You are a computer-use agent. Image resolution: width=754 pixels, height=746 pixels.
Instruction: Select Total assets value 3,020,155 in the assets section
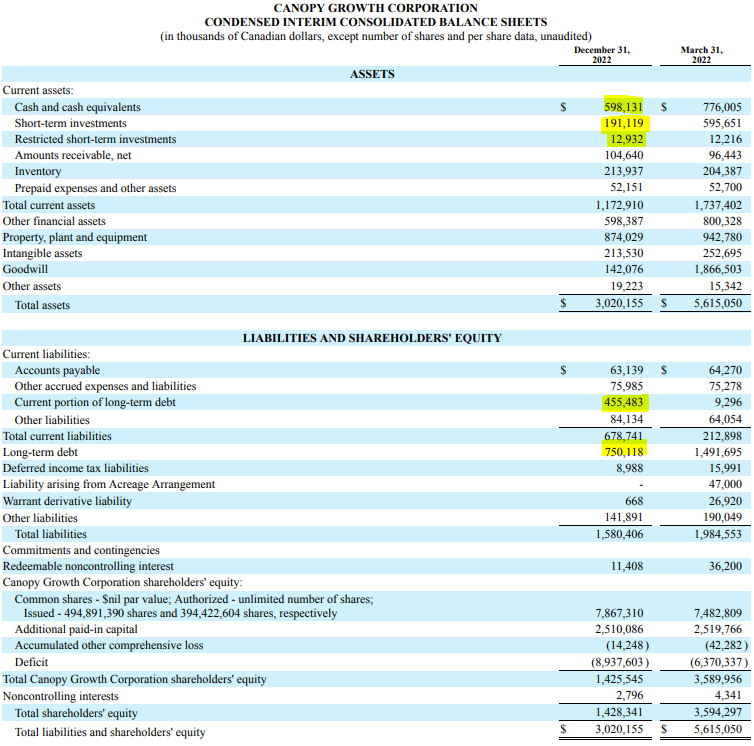[x=619, y=303]
